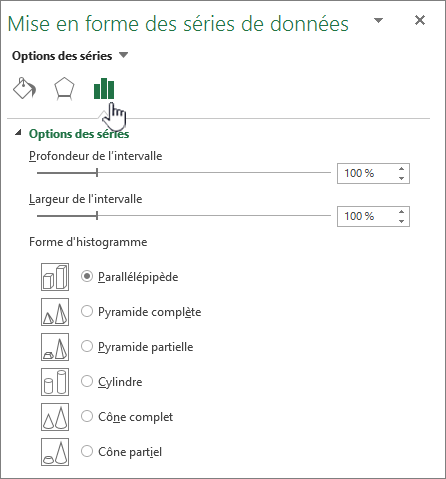The image size is (446, 479).
Task: Open the Effects pentagon tab
Action: tap(64, 89)
